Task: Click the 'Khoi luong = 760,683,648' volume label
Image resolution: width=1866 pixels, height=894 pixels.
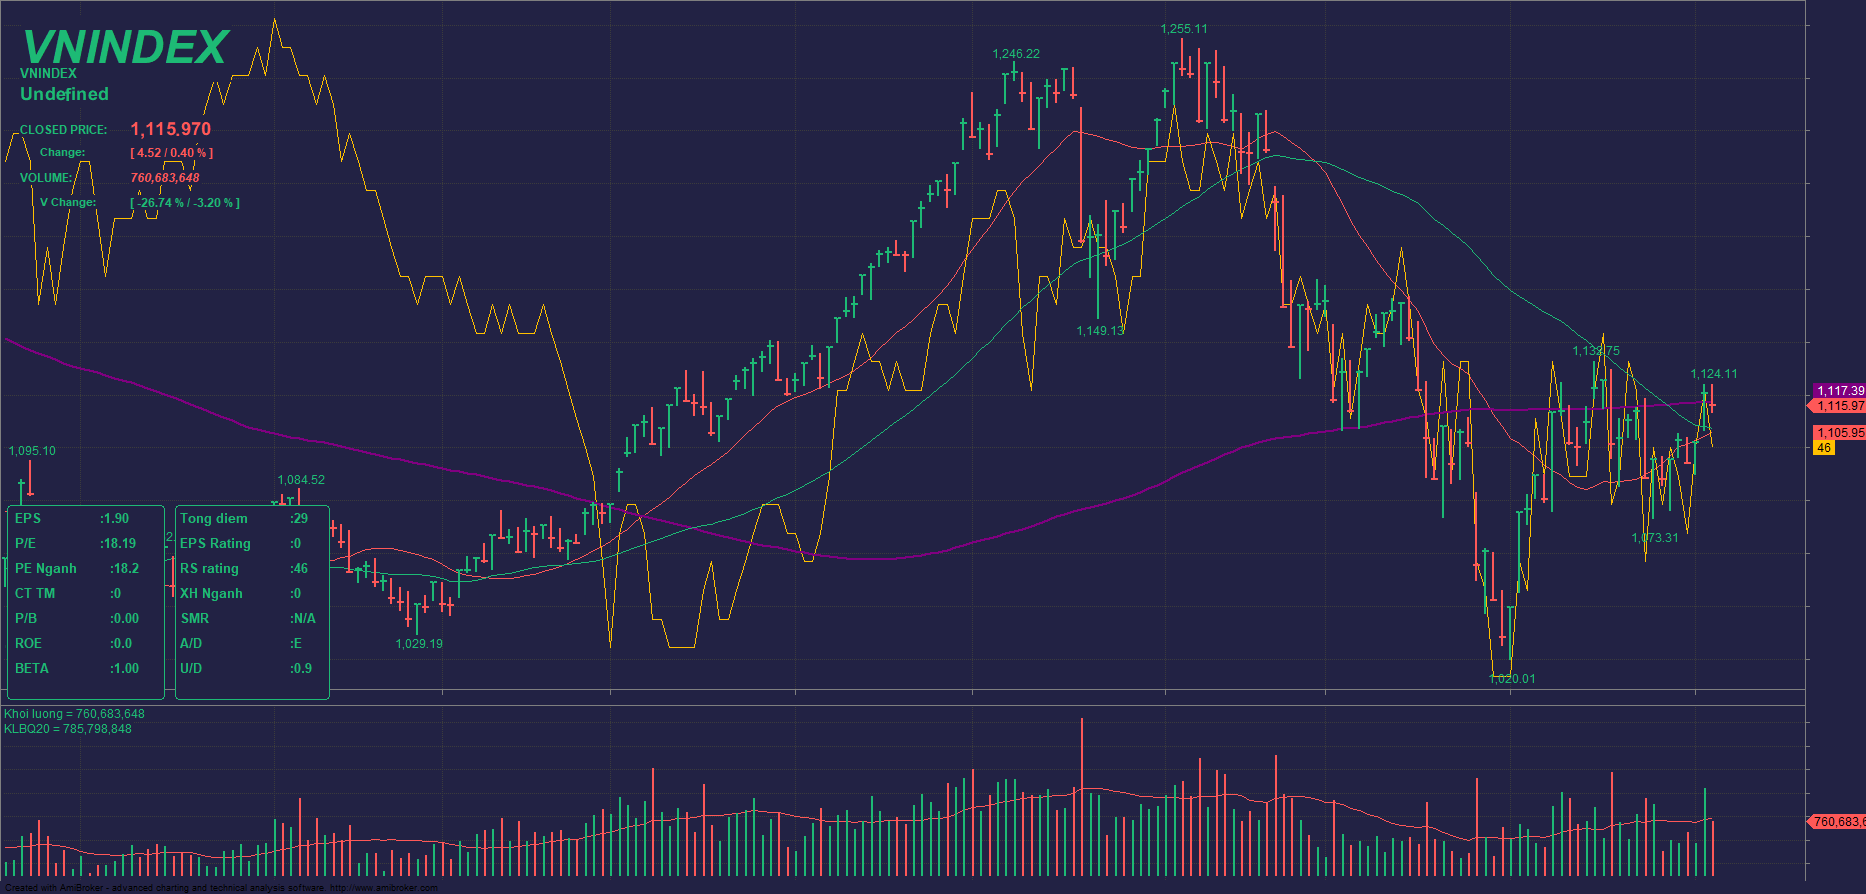Action: pyautogui.click(x=74, y=714)
